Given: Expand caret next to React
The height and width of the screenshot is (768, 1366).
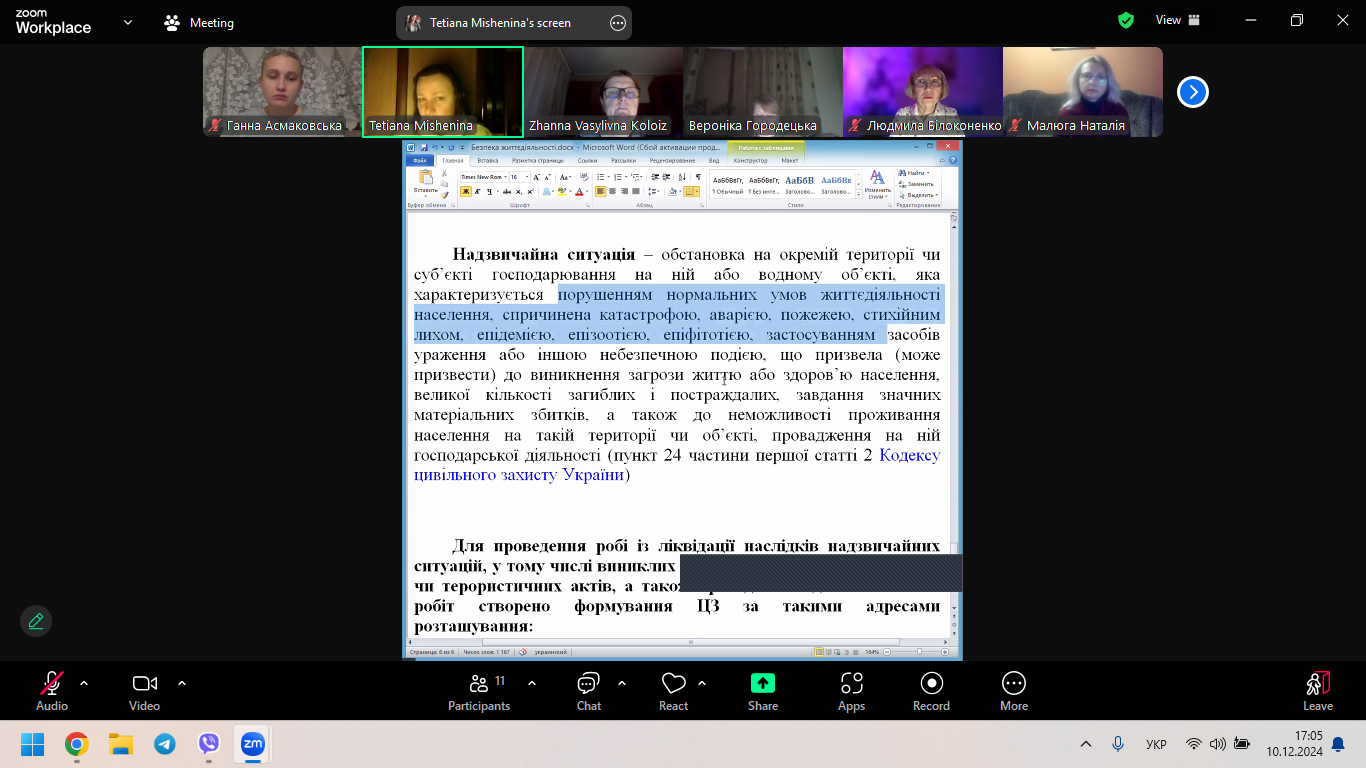Looking at the screenshot, I should point(702,683).
